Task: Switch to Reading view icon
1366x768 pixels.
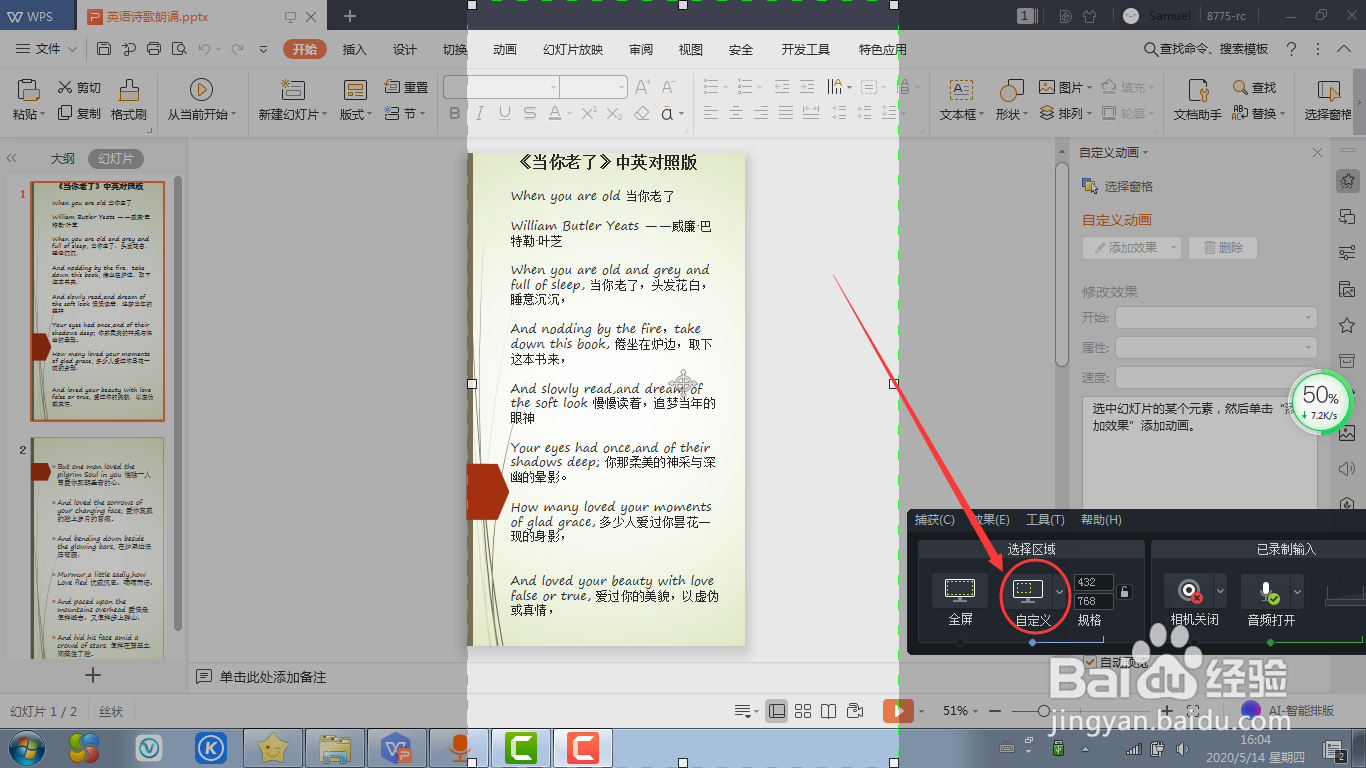Action: (x=829, y=711)
